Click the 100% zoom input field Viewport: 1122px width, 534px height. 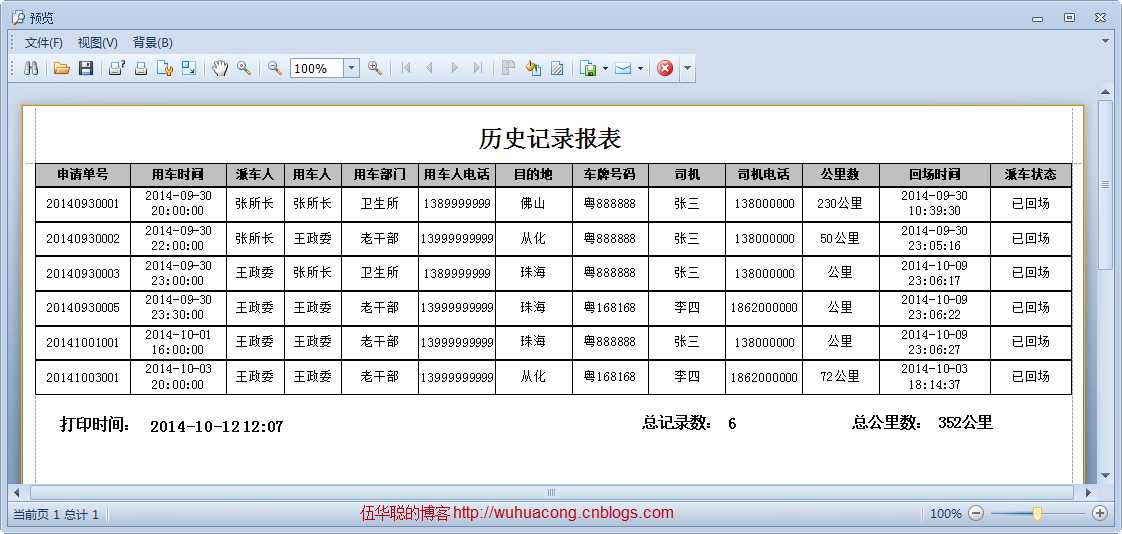click(x=317, y=69)
